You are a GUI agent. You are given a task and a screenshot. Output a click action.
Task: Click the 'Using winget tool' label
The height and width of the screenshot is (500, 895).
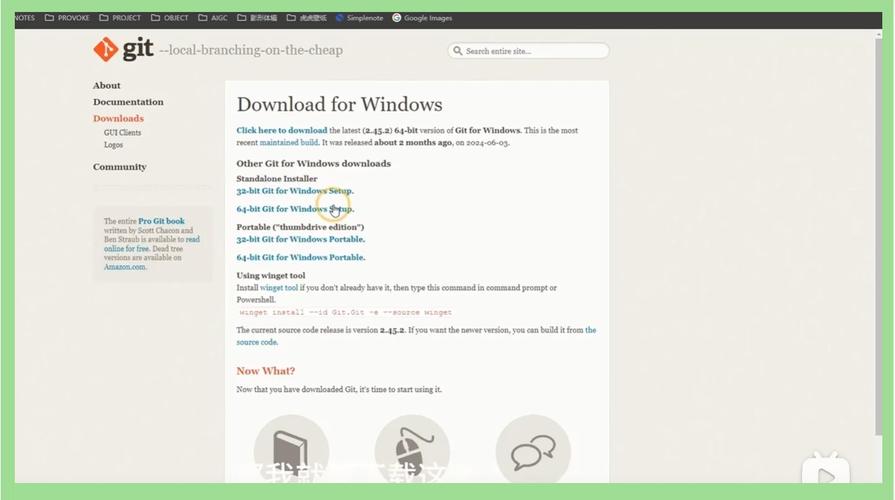click(x=271, y=275)
